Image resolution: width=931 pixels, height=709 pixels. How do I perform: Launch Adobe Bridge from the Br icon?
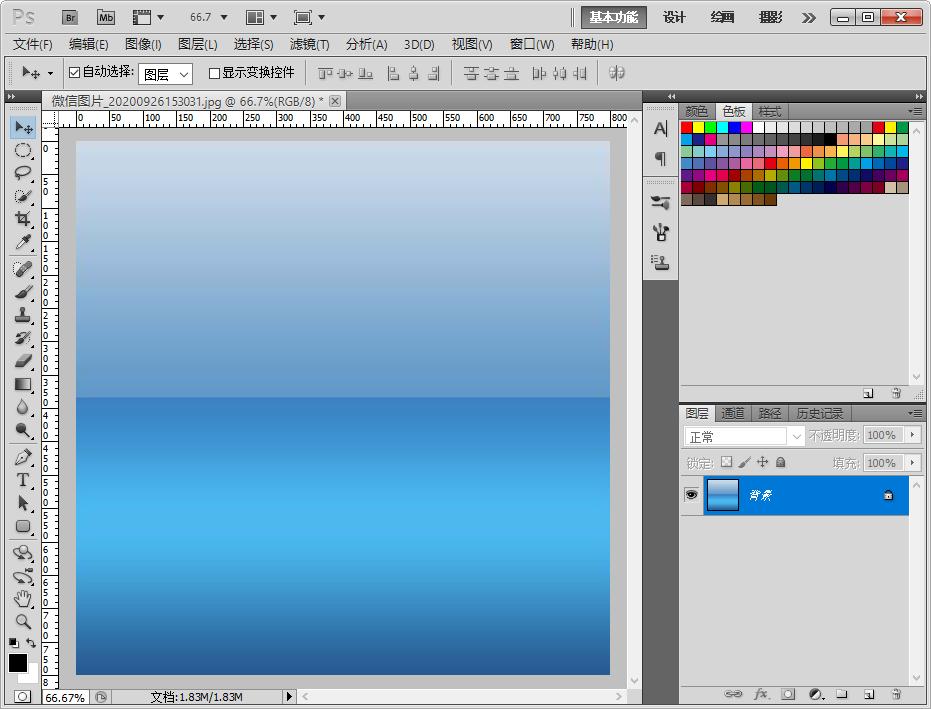70,17
